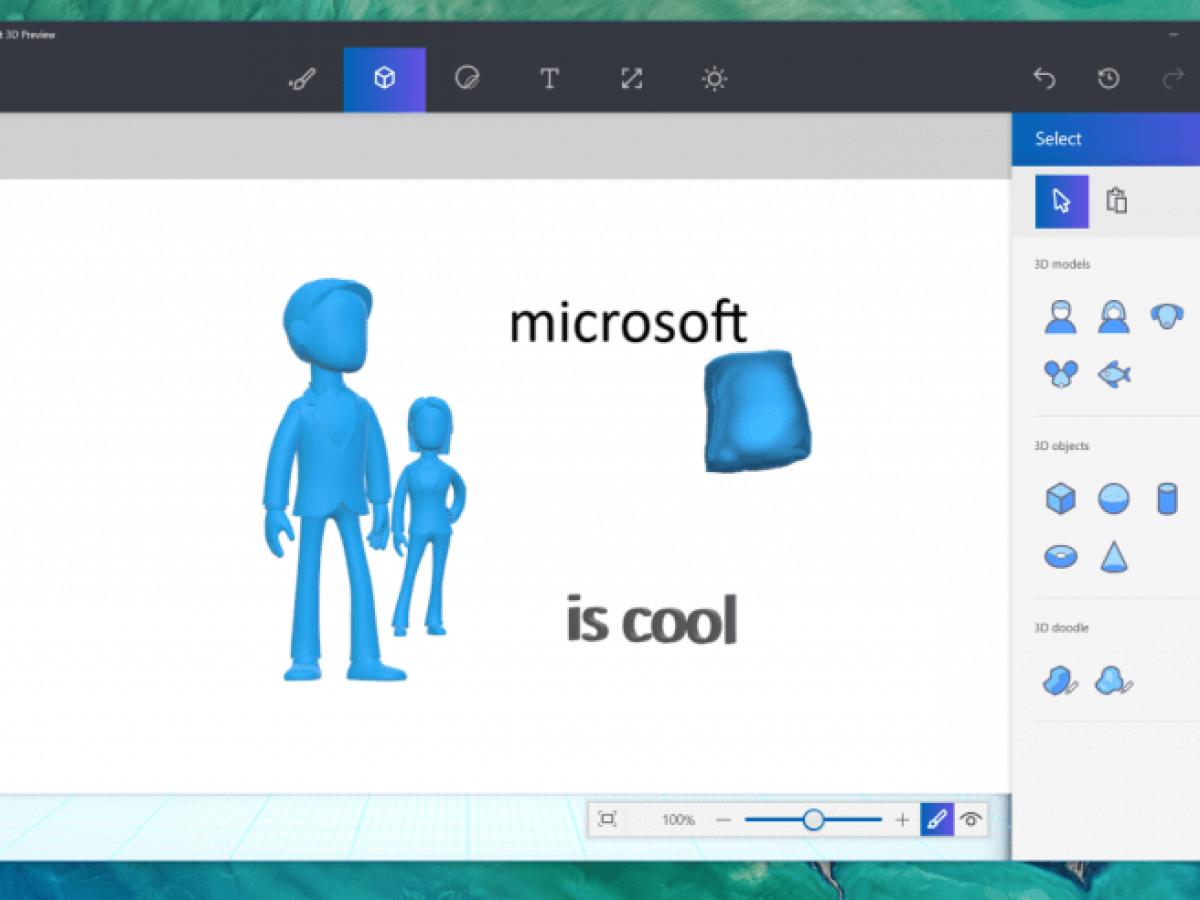This screenshot has height=900, width=1200.
Task: Insert the Dog 3D model
Action: [1167, 316]
